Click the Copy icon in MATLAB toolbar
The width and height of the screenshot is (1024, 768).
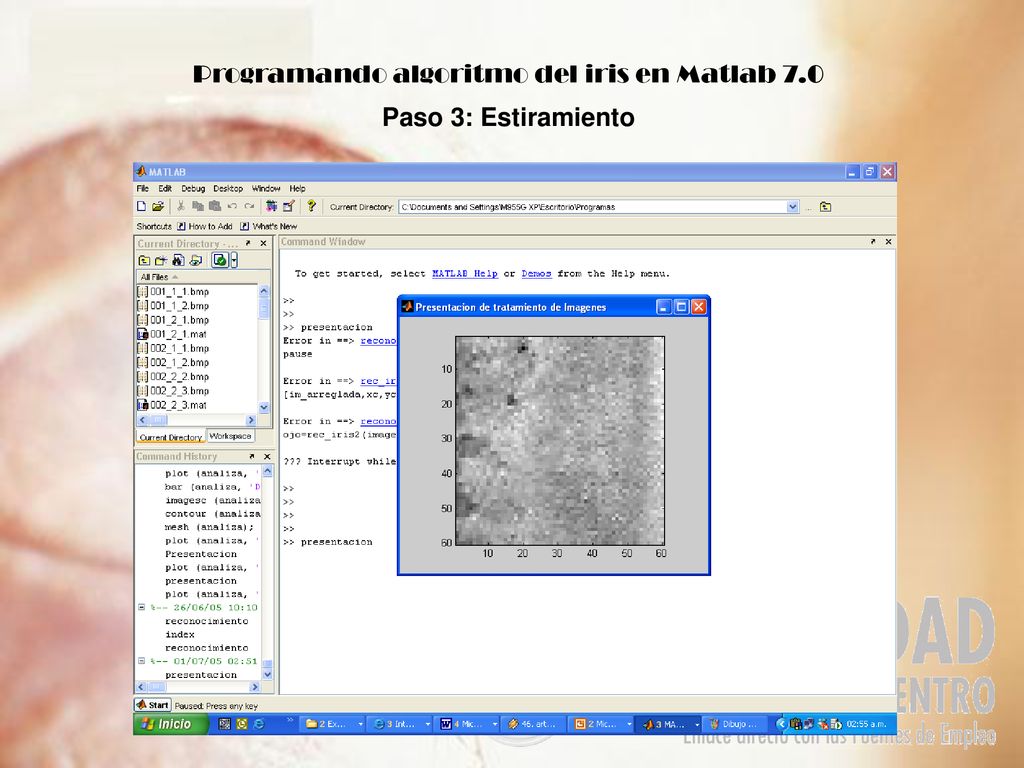click(198, 206)
